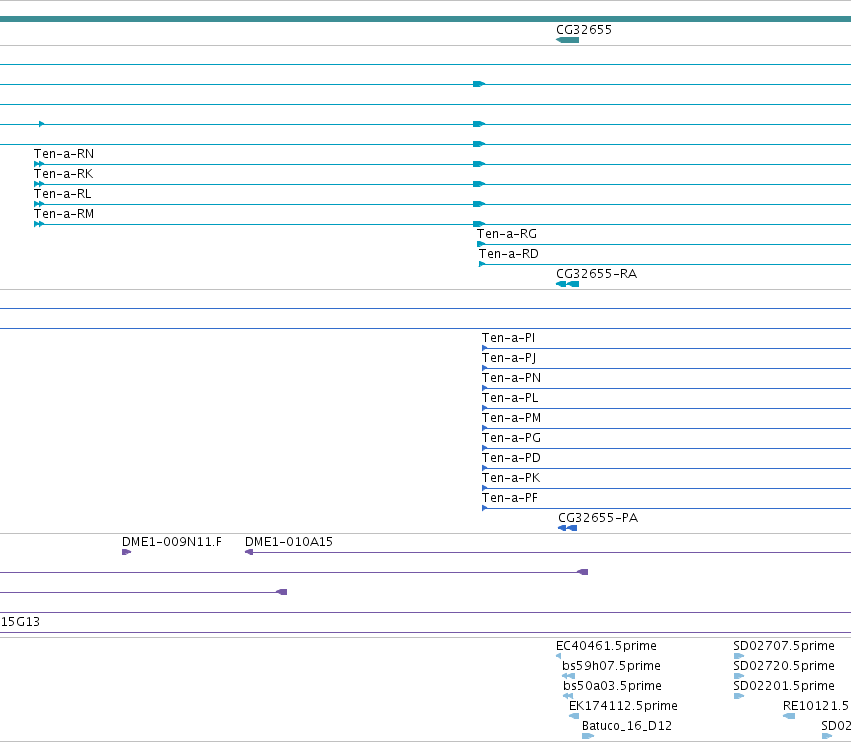Click the Batuco_16_D12 label

point(626,726)
